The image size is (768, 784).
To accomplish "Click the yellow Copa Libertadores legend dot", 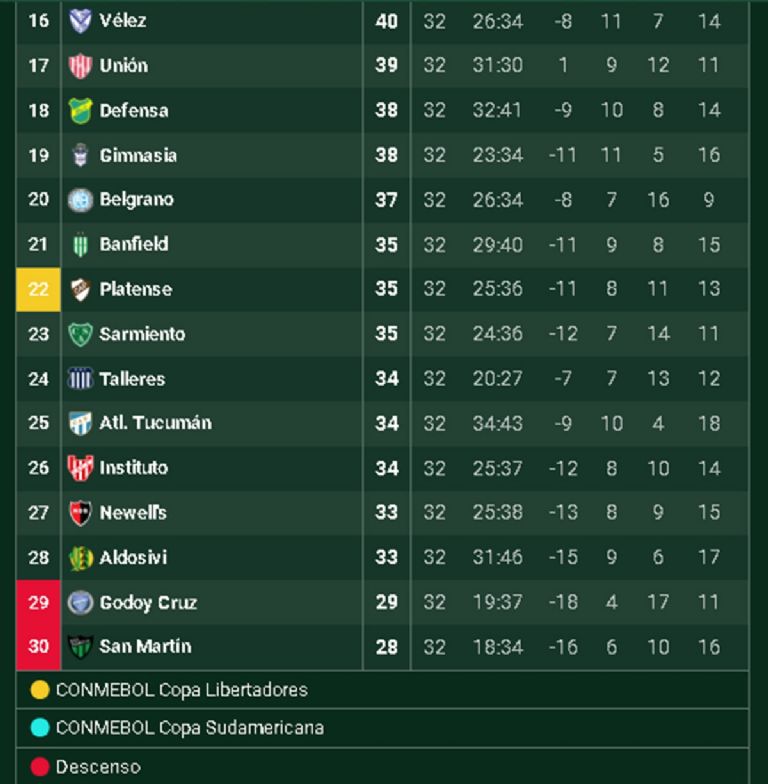I will pyautogui.click(x=40, y=690).
